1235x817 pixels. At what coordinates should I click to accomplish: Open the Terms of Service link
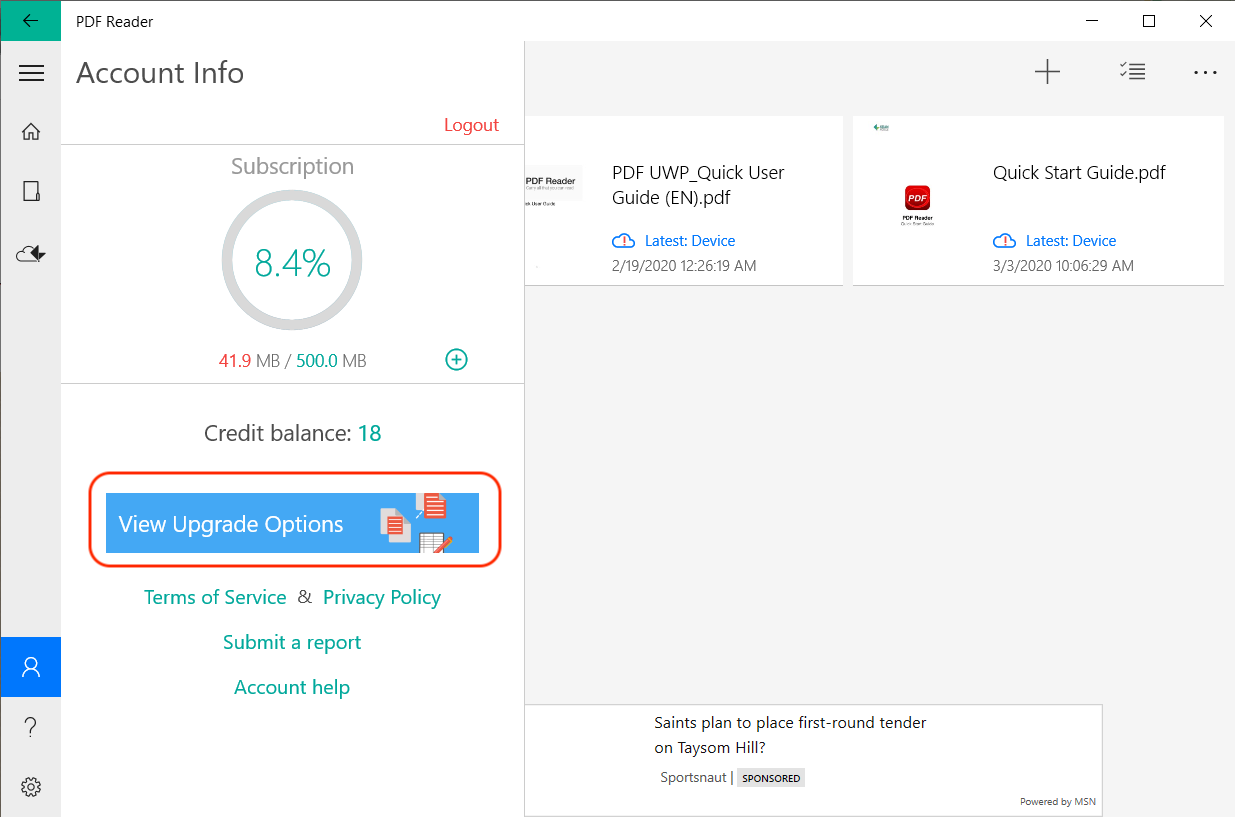click(215, 597)
